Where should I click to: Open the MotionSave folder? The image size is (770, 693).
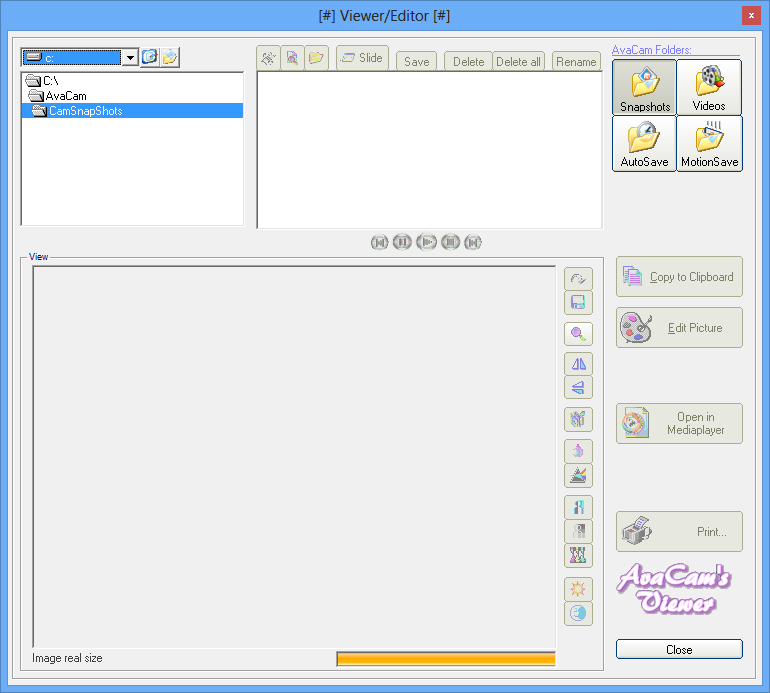(x=709, y=143)
